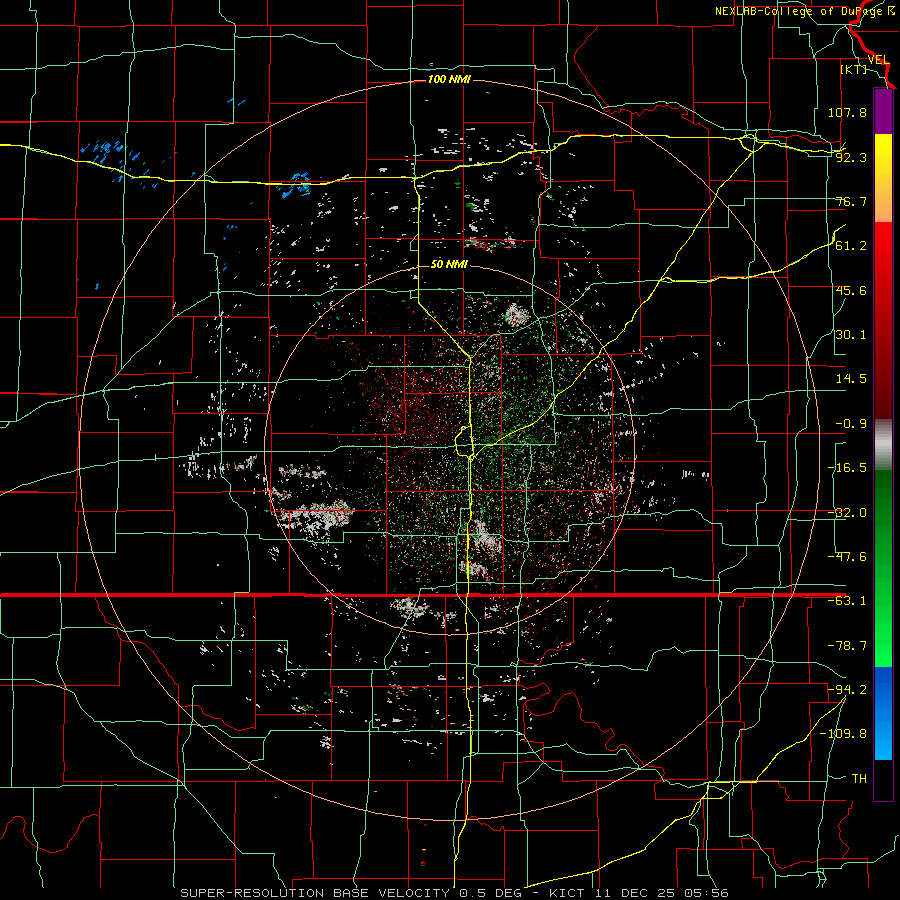Click the 45.6 velocity scale value

(x=851, y=290)
